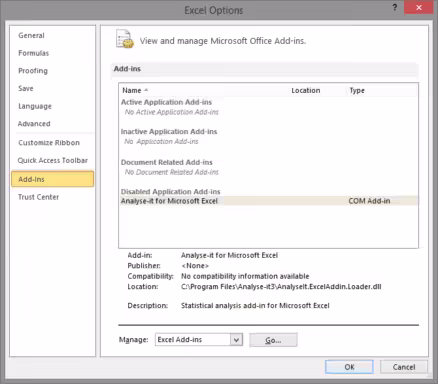Go to the Save options page
438x384 pixels.
click(x=26, y=88)
